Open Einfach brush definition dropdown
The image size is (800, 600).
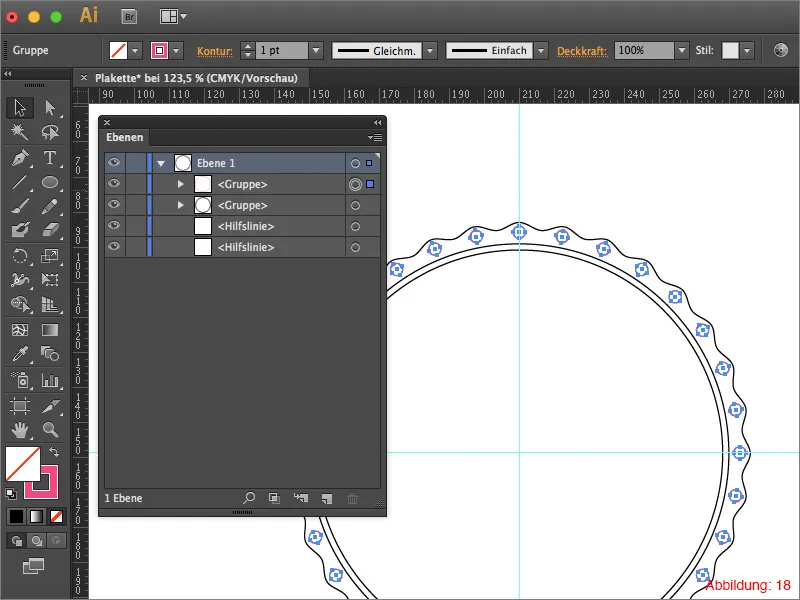click(x=541, y=51)
